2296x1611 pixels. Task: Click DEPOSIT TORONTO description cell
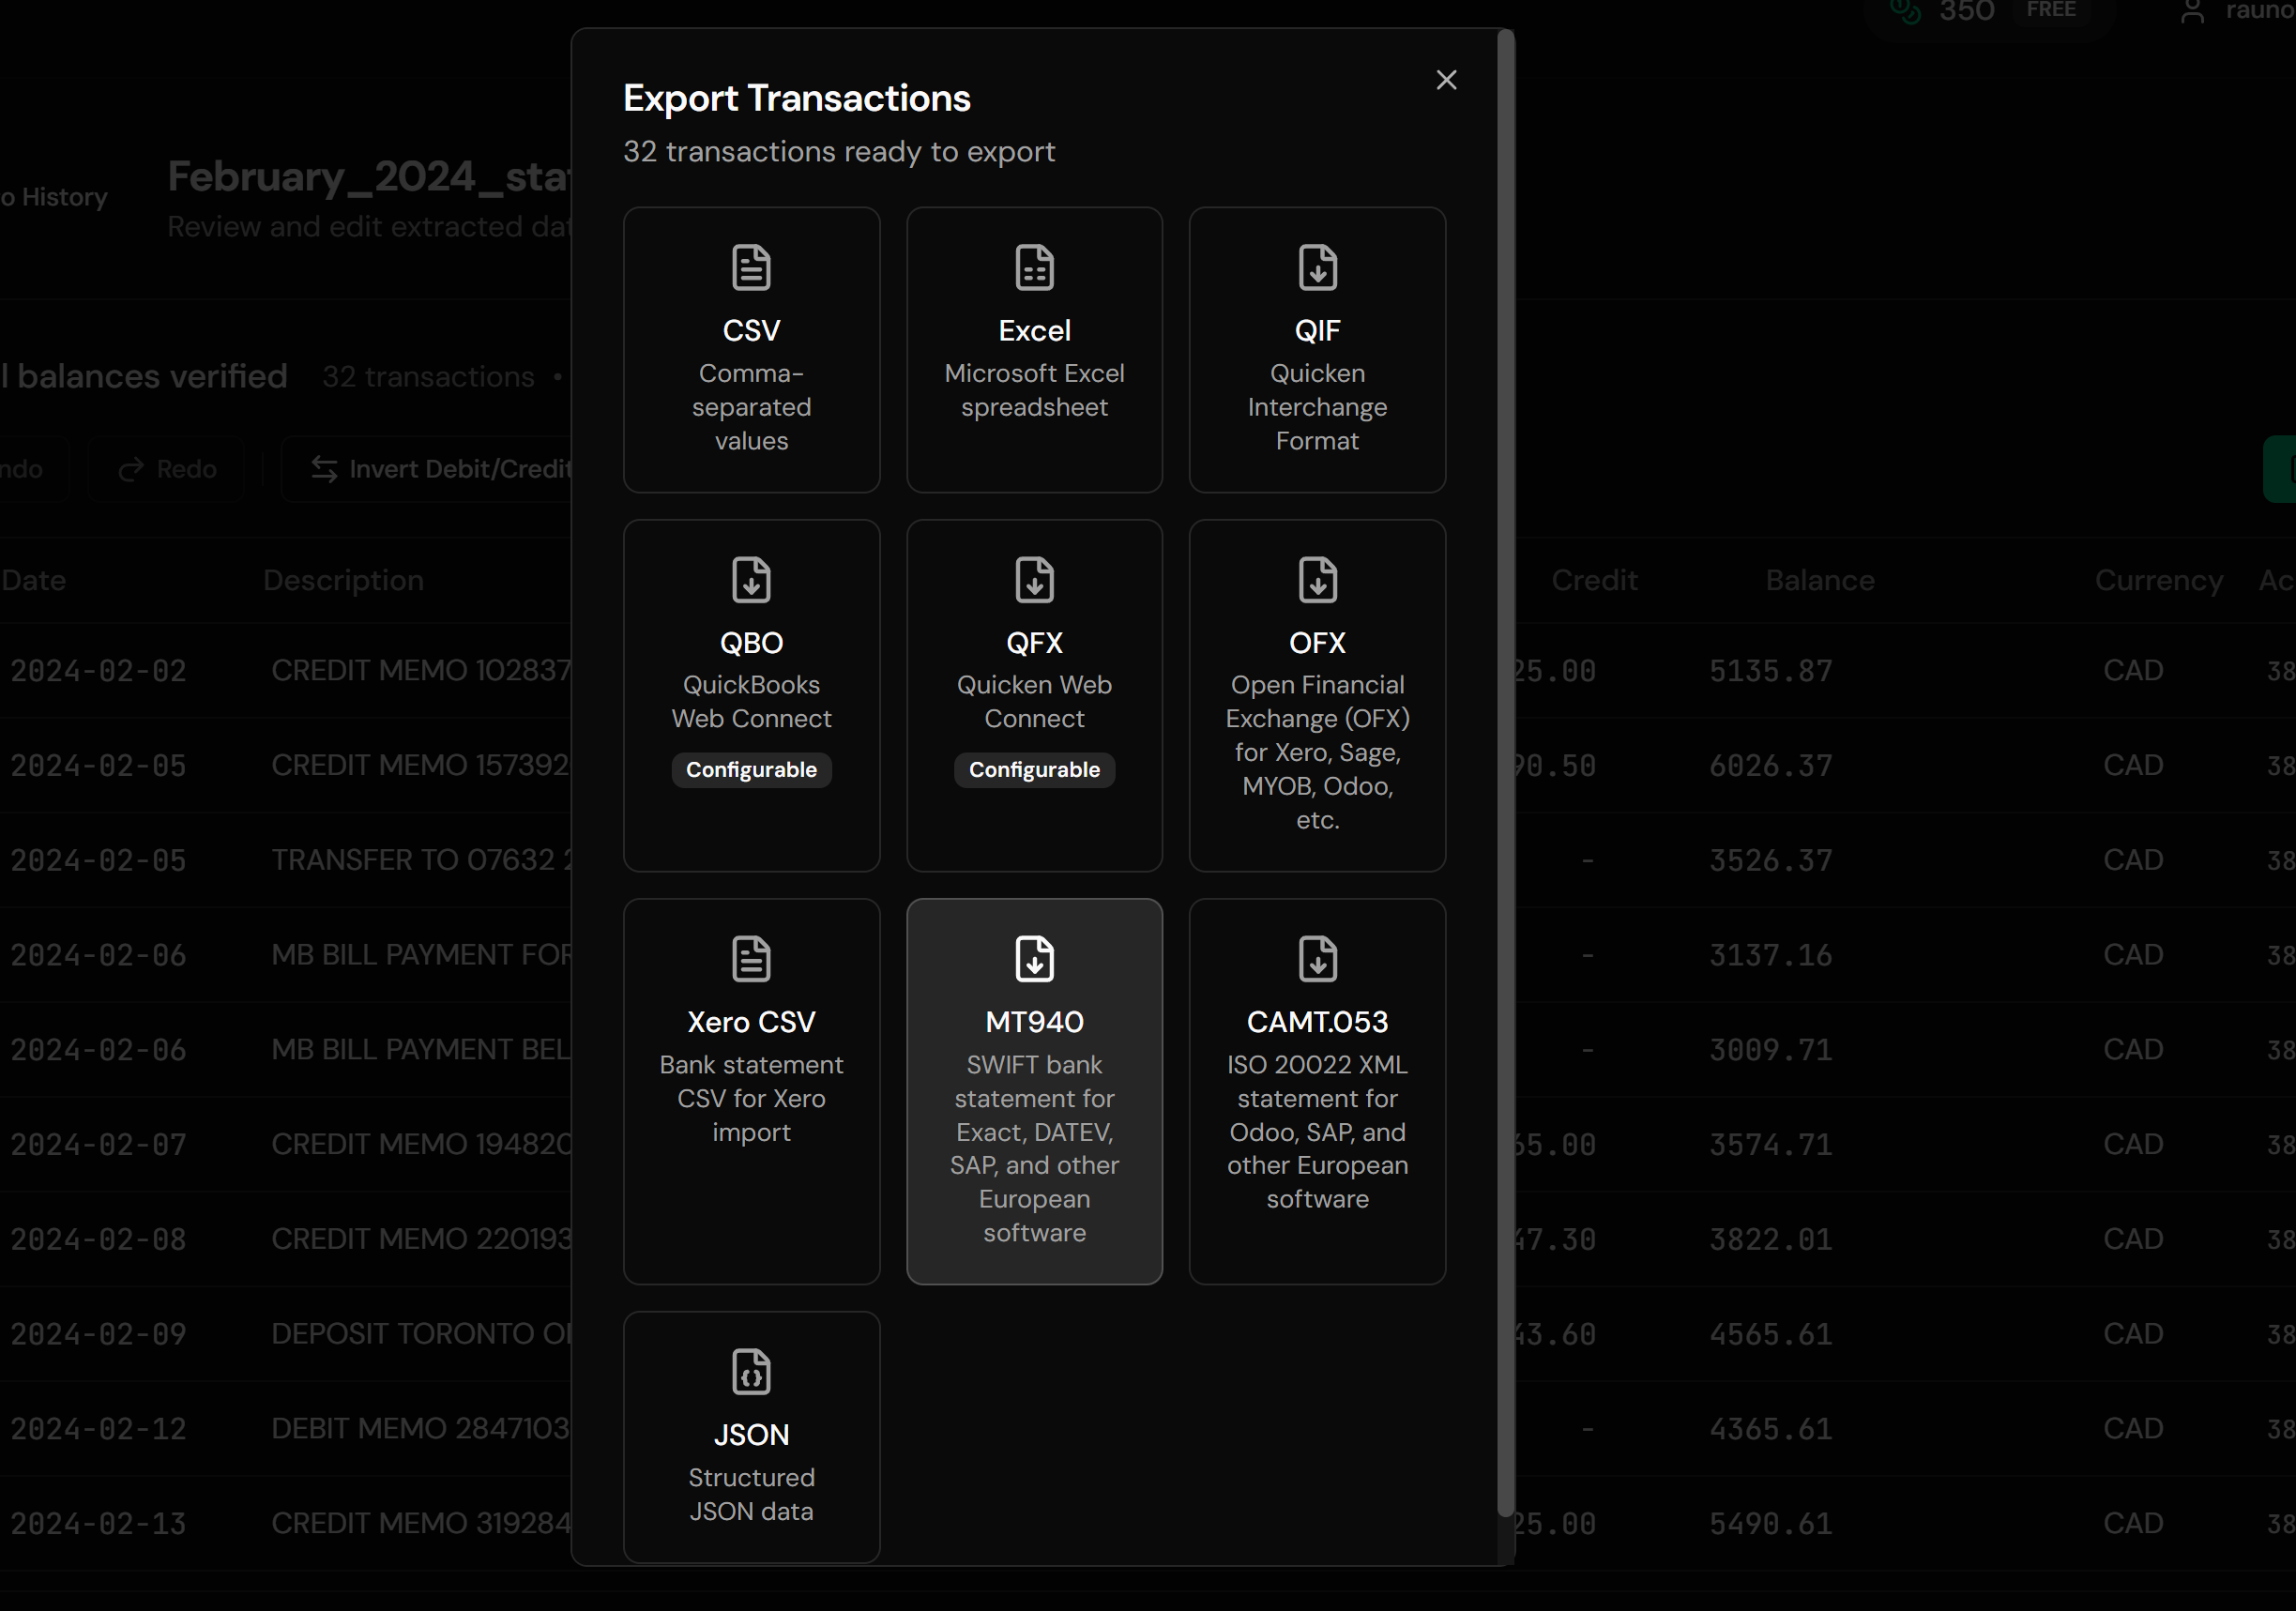coord(421,1335)
